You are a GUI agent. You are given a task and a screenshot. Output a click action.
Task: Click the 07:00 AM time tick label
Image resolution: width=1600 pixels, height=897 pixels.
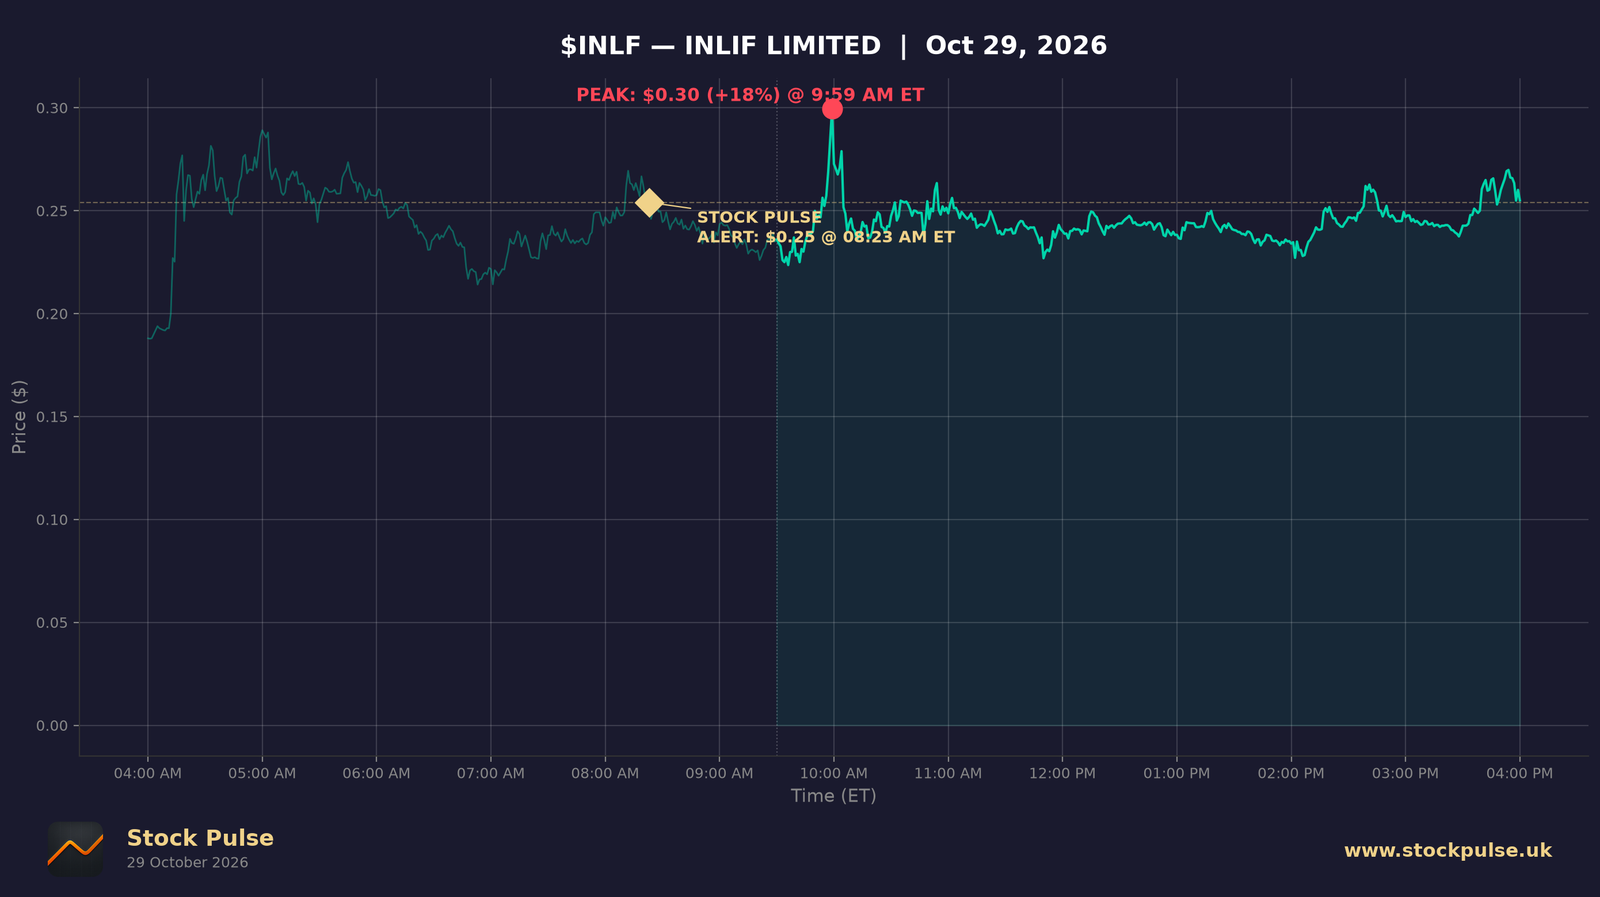(491, 773)
